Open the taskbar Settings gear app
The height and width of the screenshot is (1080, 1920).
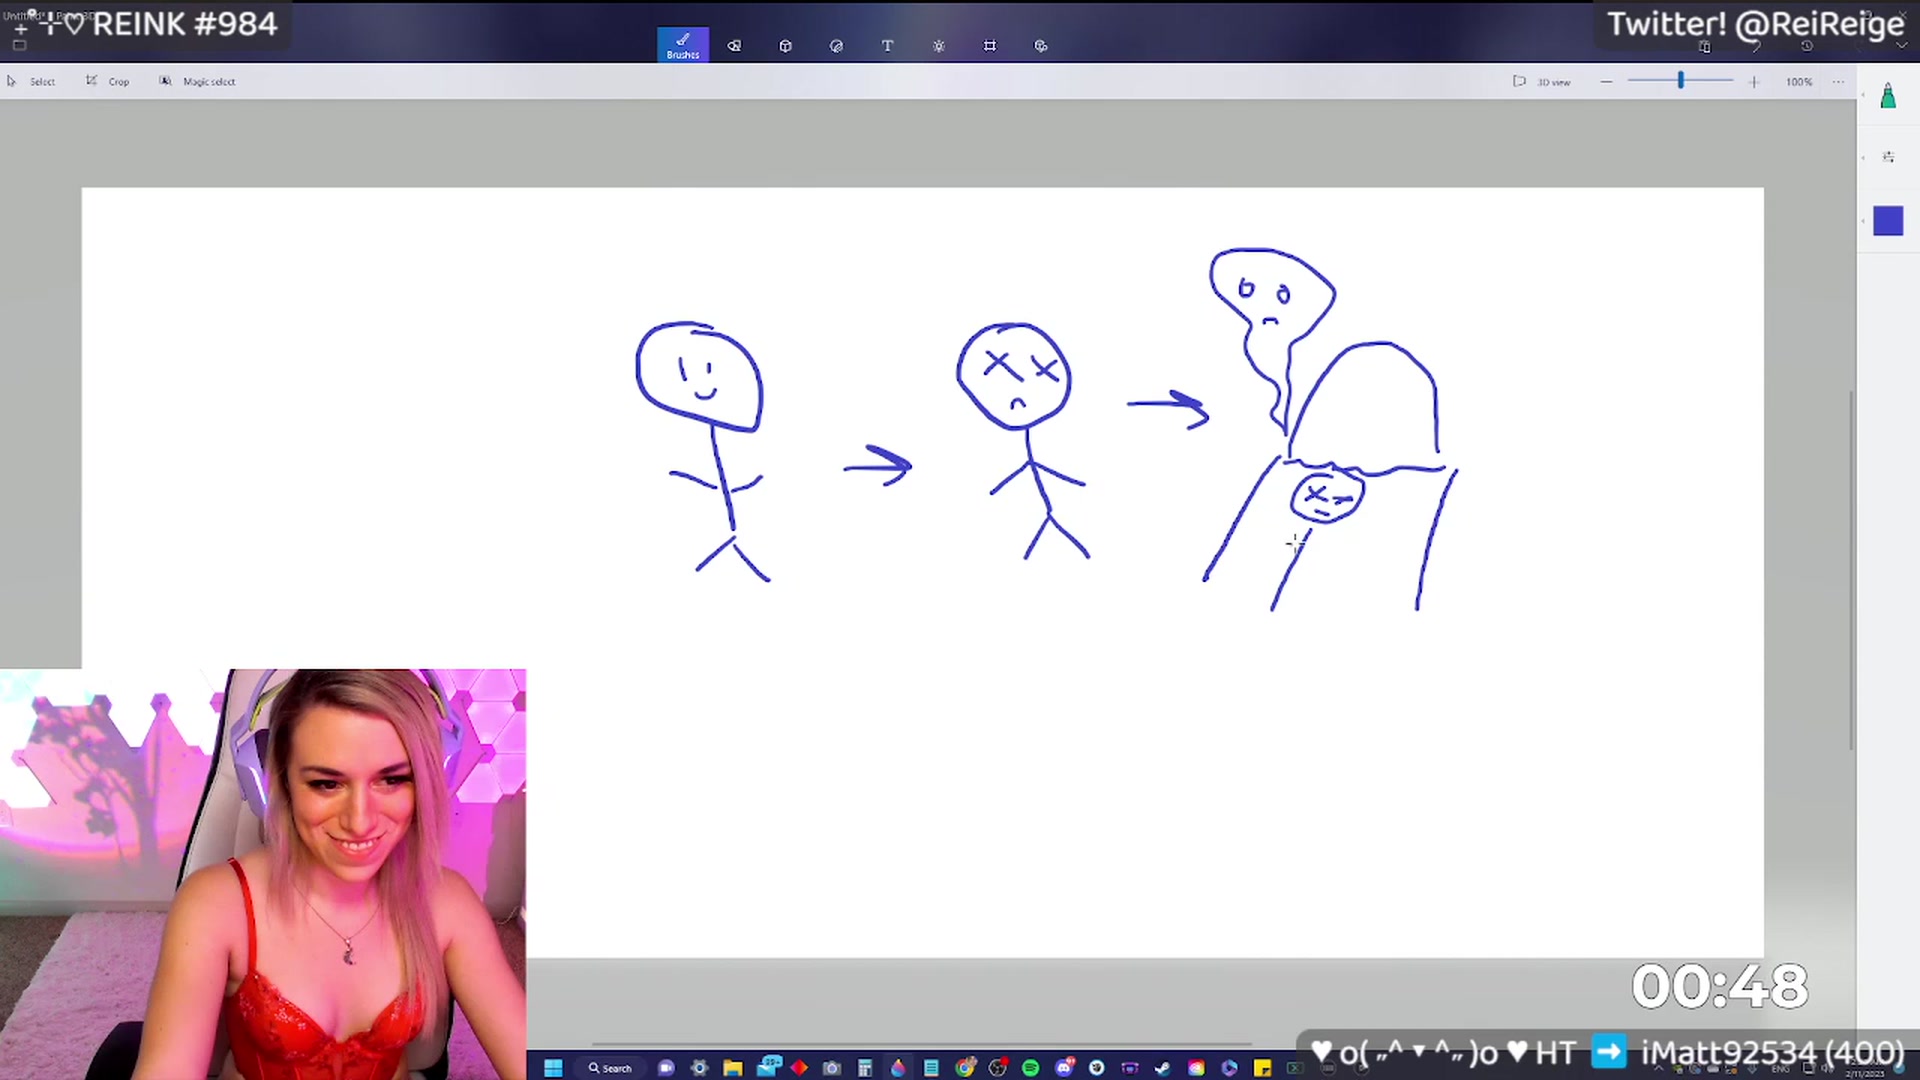coord(699,1068)
